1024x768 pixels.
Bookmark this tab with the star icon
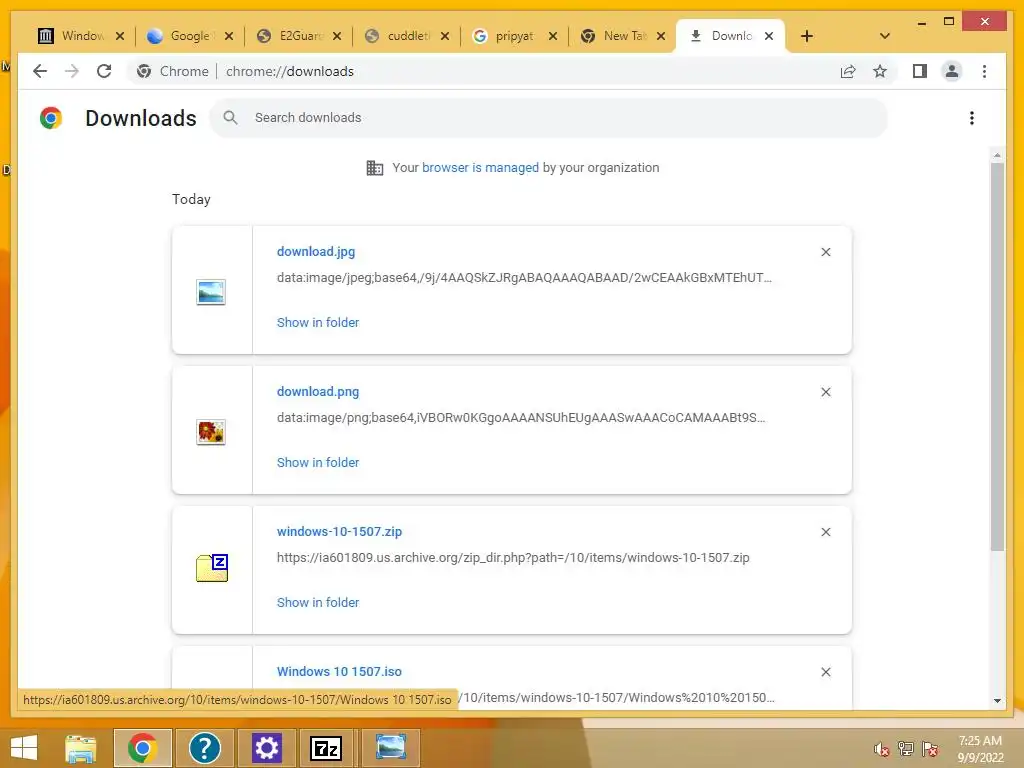[880, 71]
